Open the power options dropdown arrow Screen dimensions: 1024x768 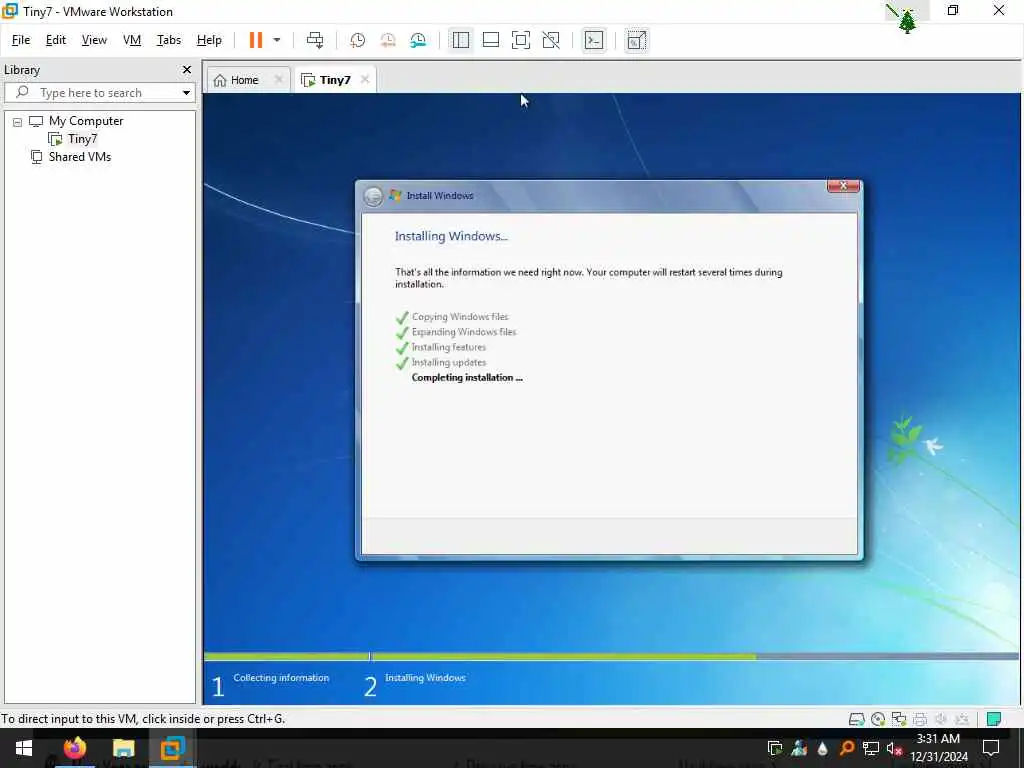click(x=277, y=40)
